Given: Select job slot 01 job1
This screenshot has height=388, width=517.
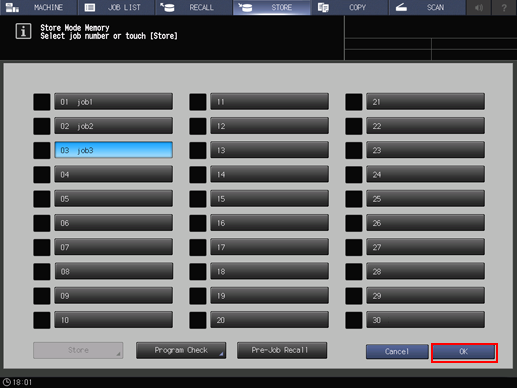Looking at the screenshot, I should (x=114, y=102).
